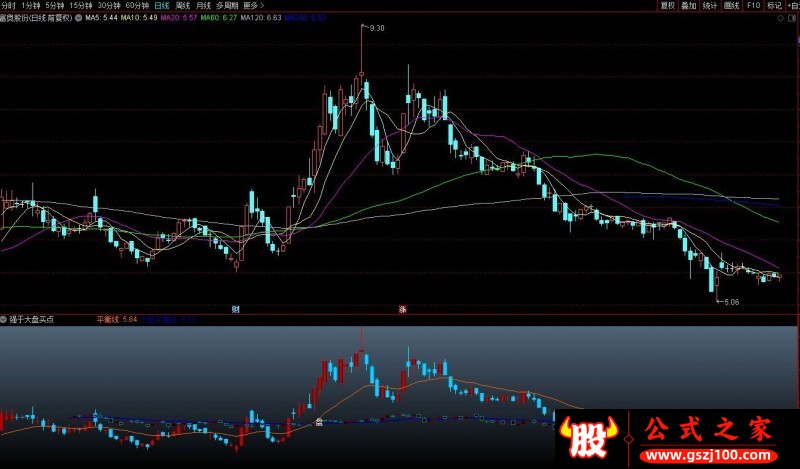The width and height of the screenshot is (800, 469).
Task: Click the 9.30 high price label
Action: (377, 28)
